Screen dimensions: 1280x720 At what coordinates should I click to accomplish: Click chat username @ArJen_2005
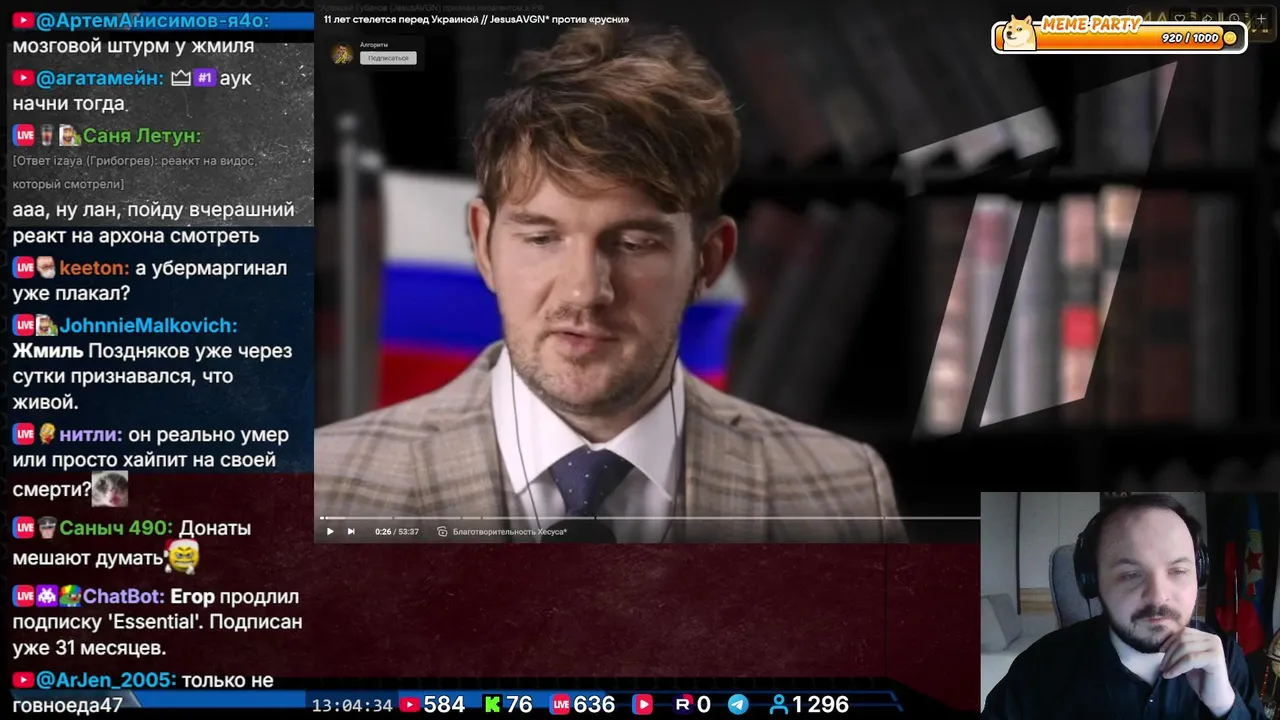coord(106,680)
